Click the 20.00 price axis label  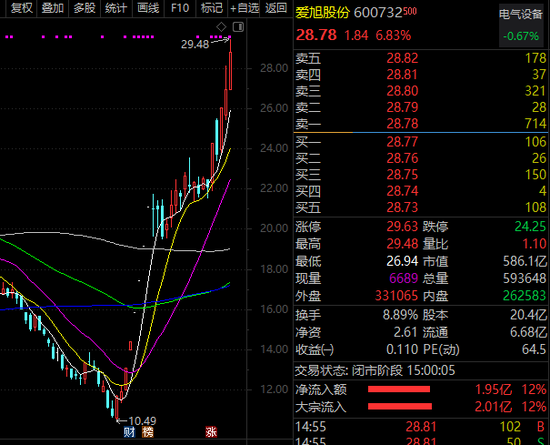(x=274, y=228)
